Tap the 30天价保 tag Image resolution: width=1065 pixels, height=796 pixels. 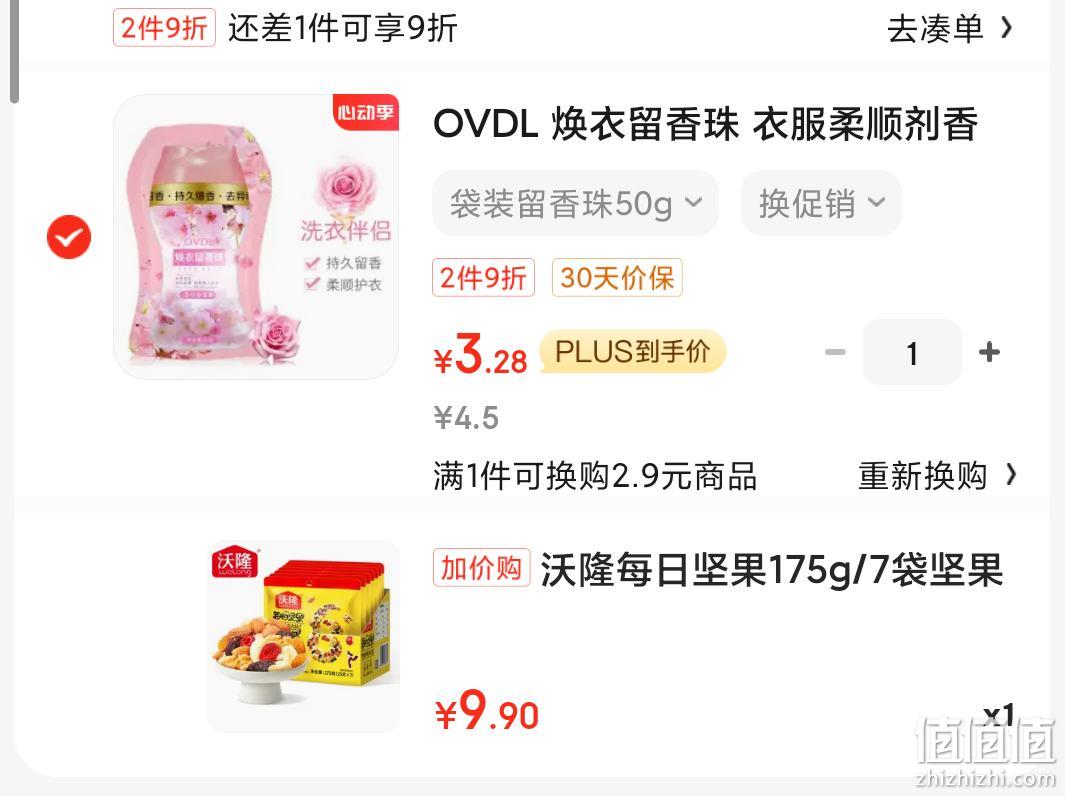click(x=617, y=278)
